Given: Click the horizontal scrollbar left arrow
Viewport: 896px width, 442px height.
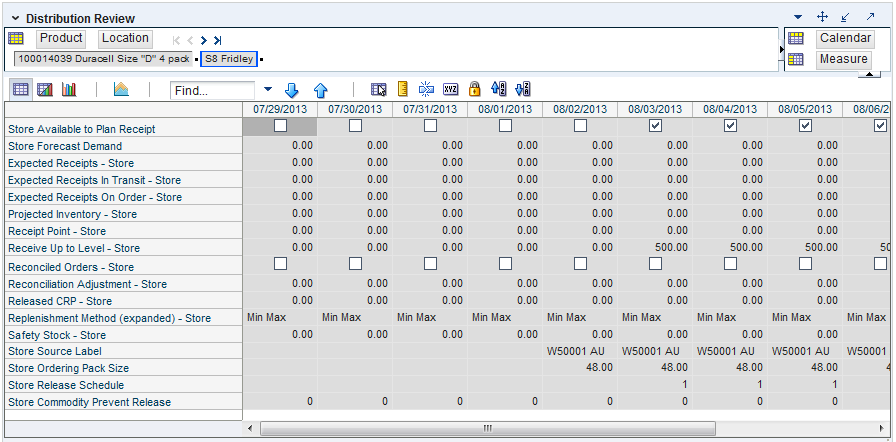Looking at the screenshot, I should (x=250, y=428).
